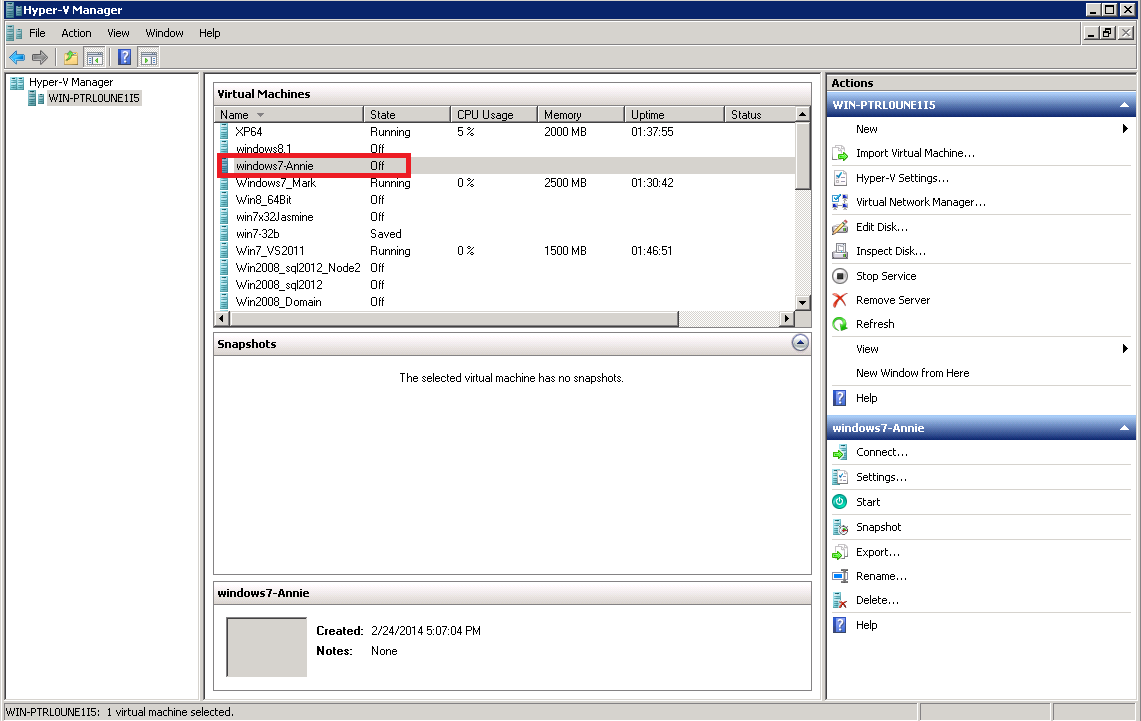
Task: Open the Window menu
Action: pyautogui.click(x=164, y=33)
